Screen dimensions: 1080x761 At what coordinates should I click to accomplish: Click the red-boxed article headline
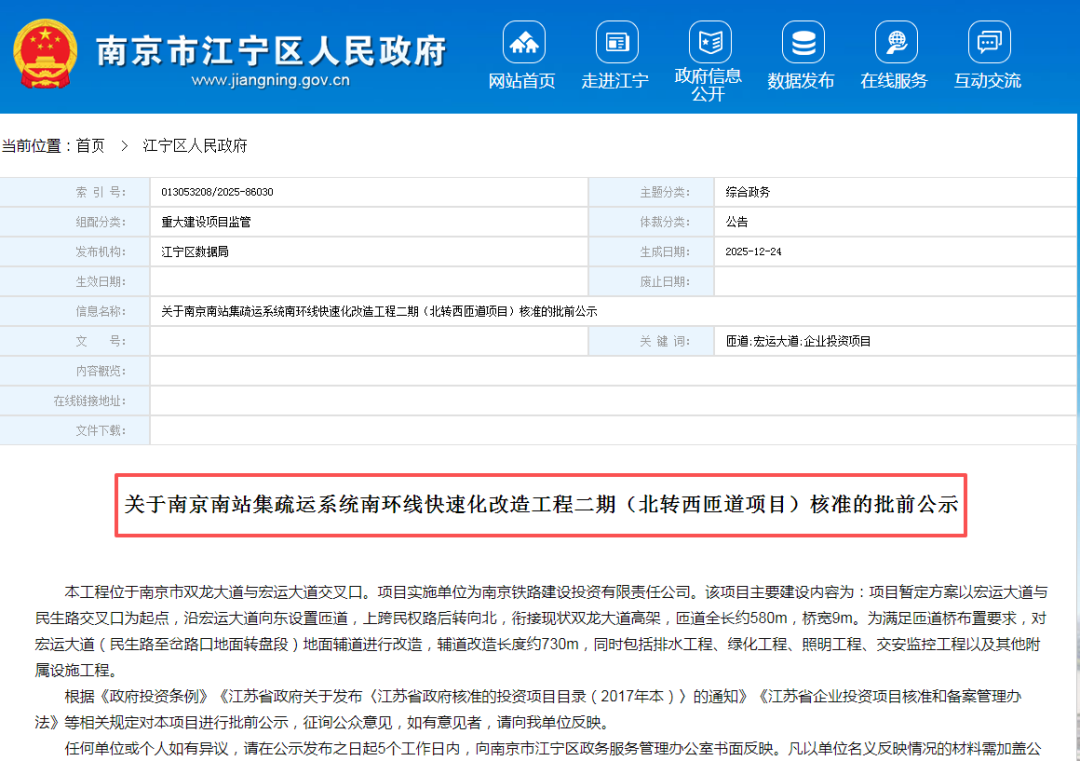[x=541, y=505]
